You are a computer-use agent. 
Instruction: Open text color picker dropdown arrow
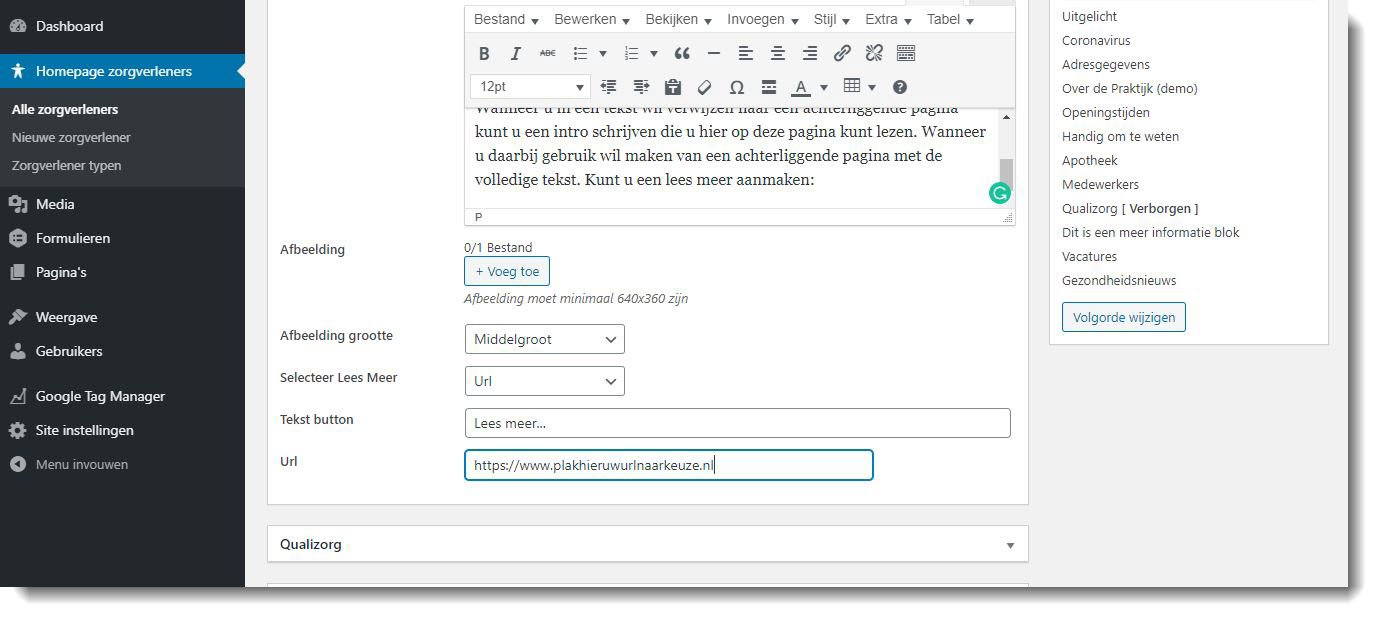point(824,87)
